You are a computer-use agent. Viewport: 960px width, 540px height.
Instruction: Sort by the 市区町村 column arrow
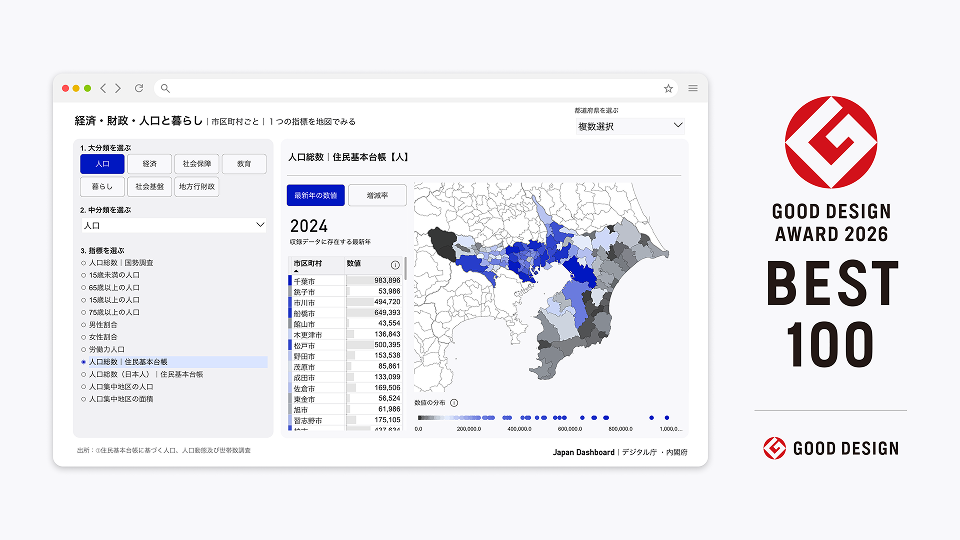[296, 271]
